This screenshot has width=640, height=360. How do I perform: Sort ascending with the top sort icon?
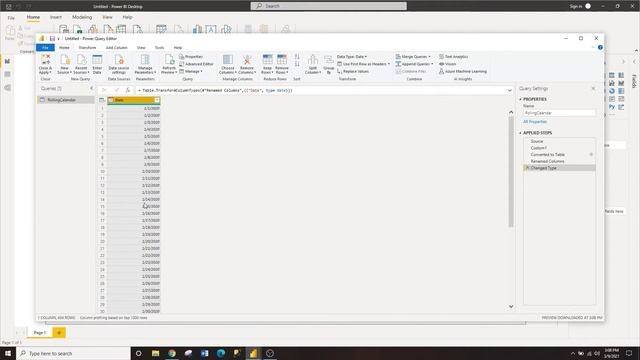[x=297, y=57]
